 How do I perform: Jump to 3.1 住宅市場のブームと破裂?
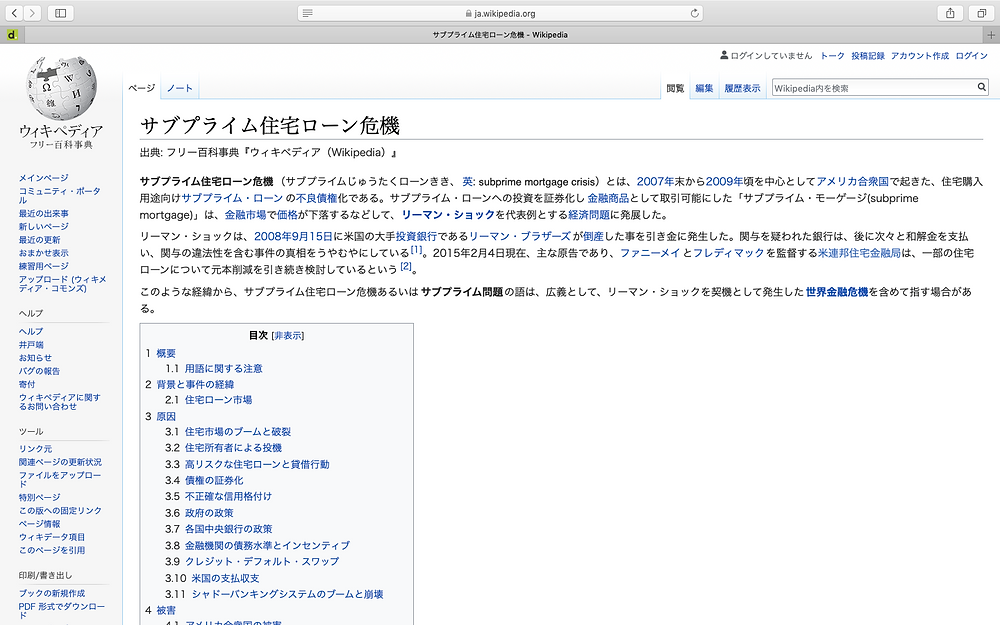coord(228,432)
